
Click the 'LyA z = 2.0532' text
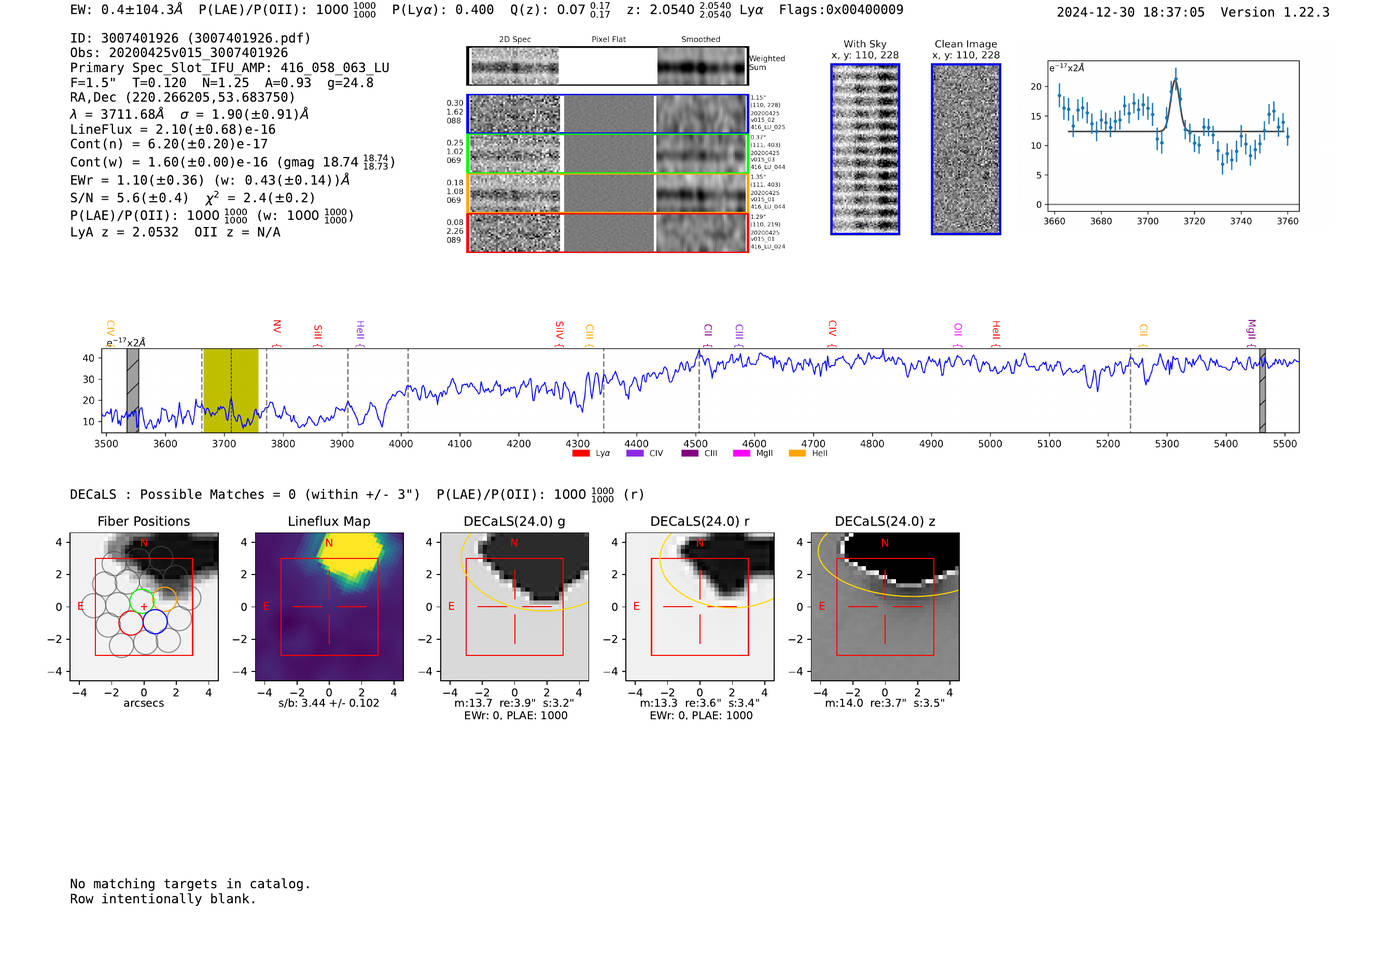[124, 232]
